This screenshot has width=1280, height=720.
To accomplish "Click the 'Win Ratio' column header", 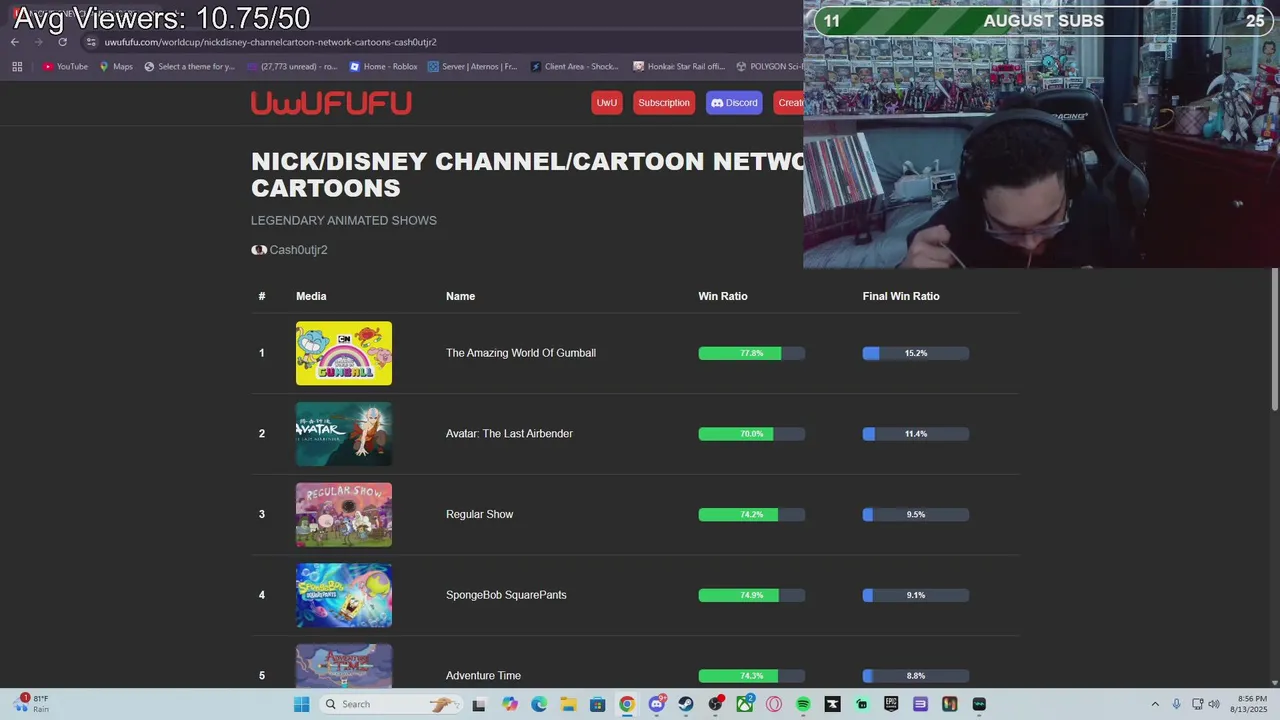I will (x=723, y=296).
